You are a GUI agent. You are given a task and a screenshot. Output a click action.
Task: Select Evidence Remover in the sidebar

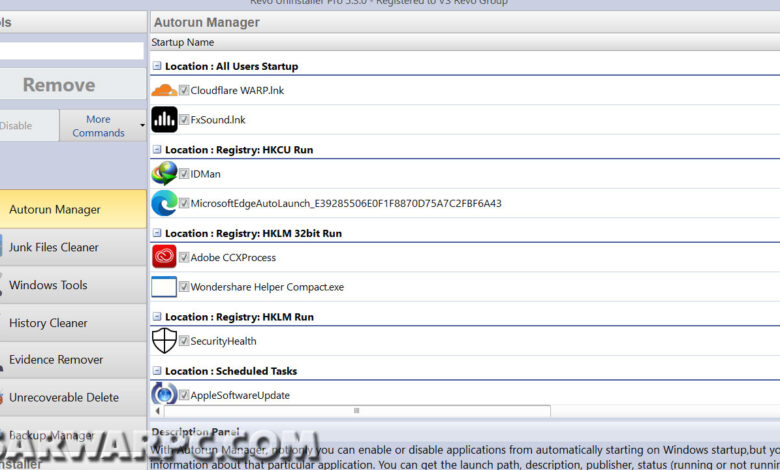coord(73,360)
